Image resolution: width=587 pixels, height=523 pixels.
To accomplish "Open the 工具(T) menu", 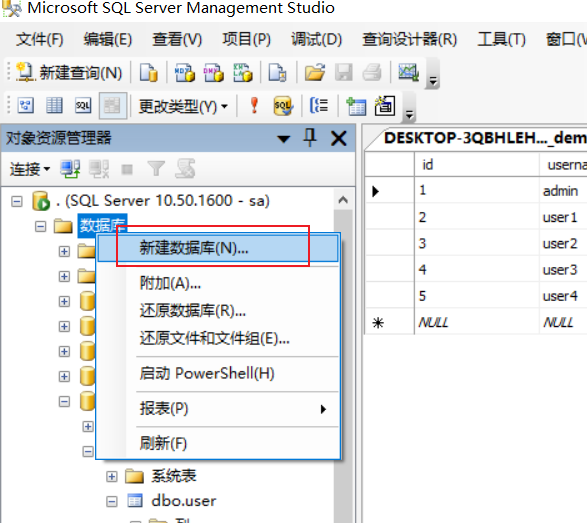I will click(x=501, y=39).
